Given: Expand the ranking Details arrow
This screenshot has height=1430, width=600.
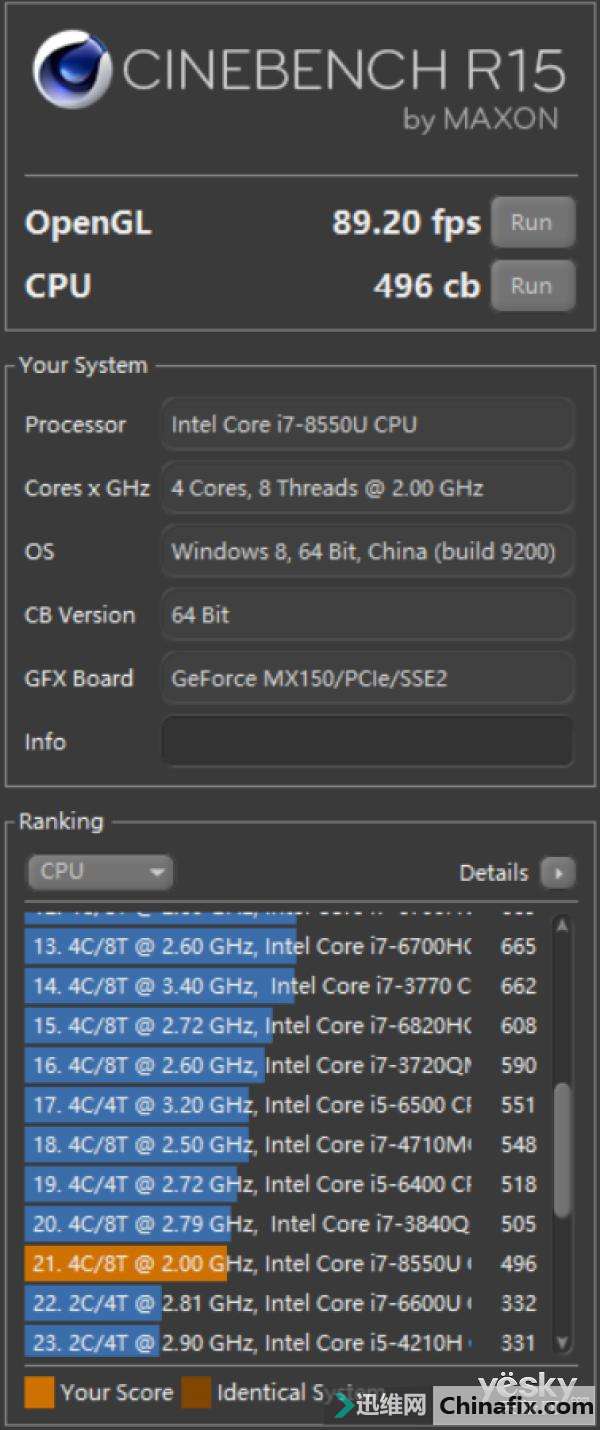Looking at the screenshot, I should pos(558,873).
